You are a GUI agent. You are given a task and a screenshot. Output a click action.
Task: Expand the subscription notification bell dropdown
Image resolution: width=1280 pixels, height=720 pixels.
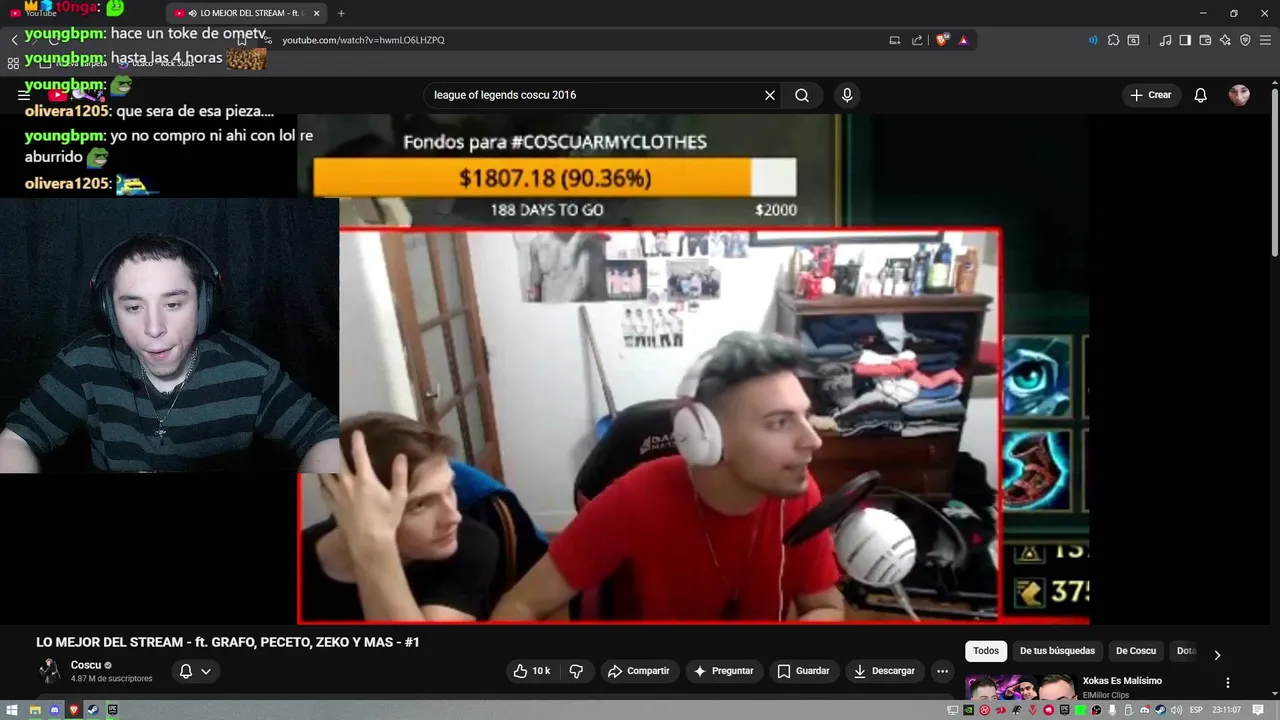[195, 671]
